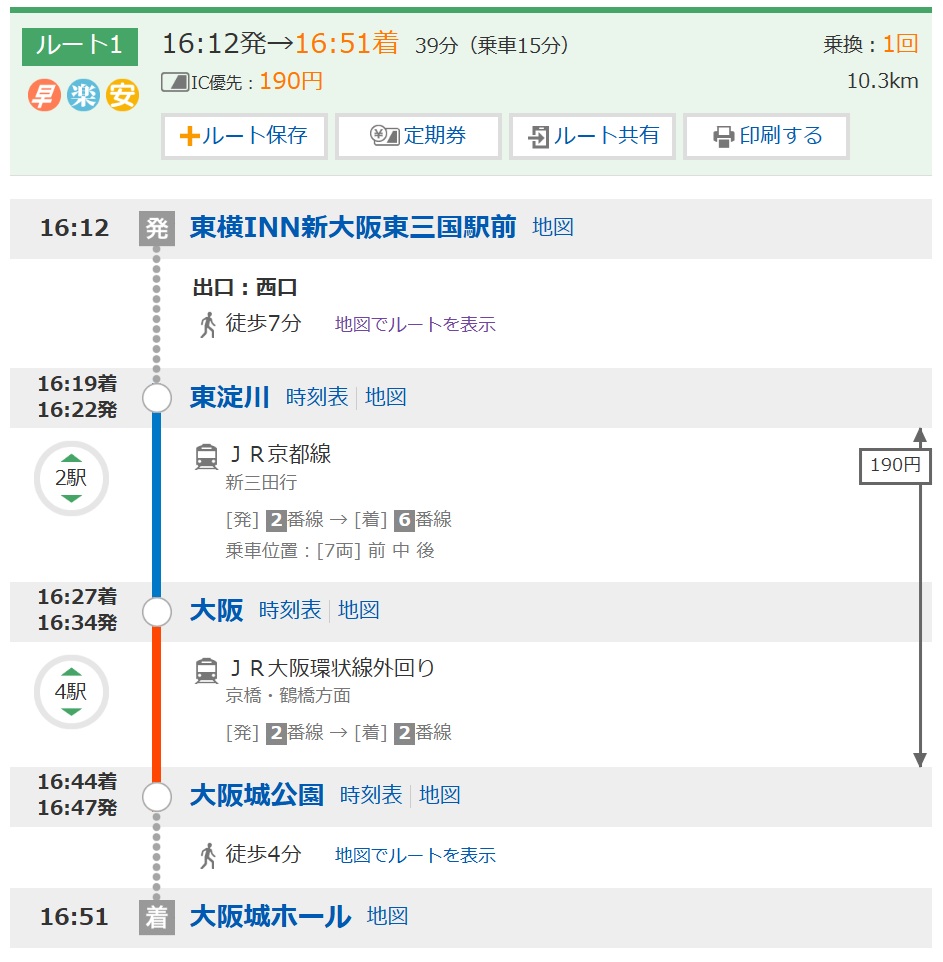Open 地図 next to 大阪城ホール
This screenshot has width=943, height=962.
pyautogui.click(x=387, y=917)
